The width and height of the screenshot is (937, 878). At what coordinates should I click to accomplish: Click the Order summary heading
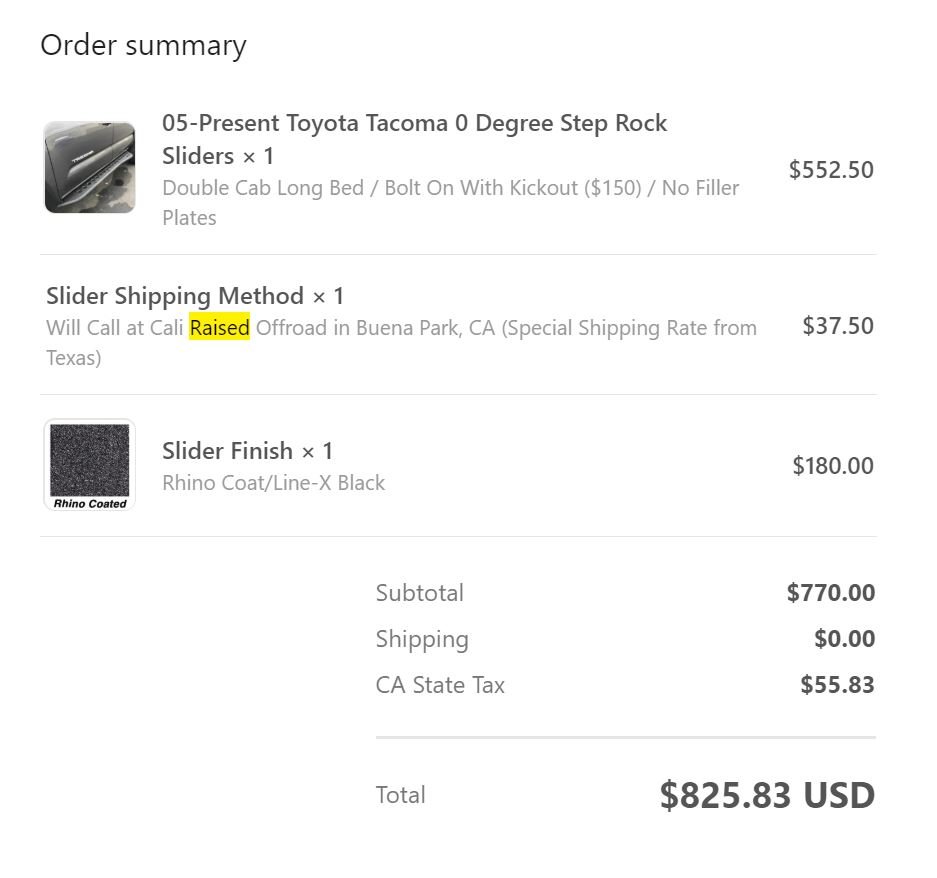[143, 45]
